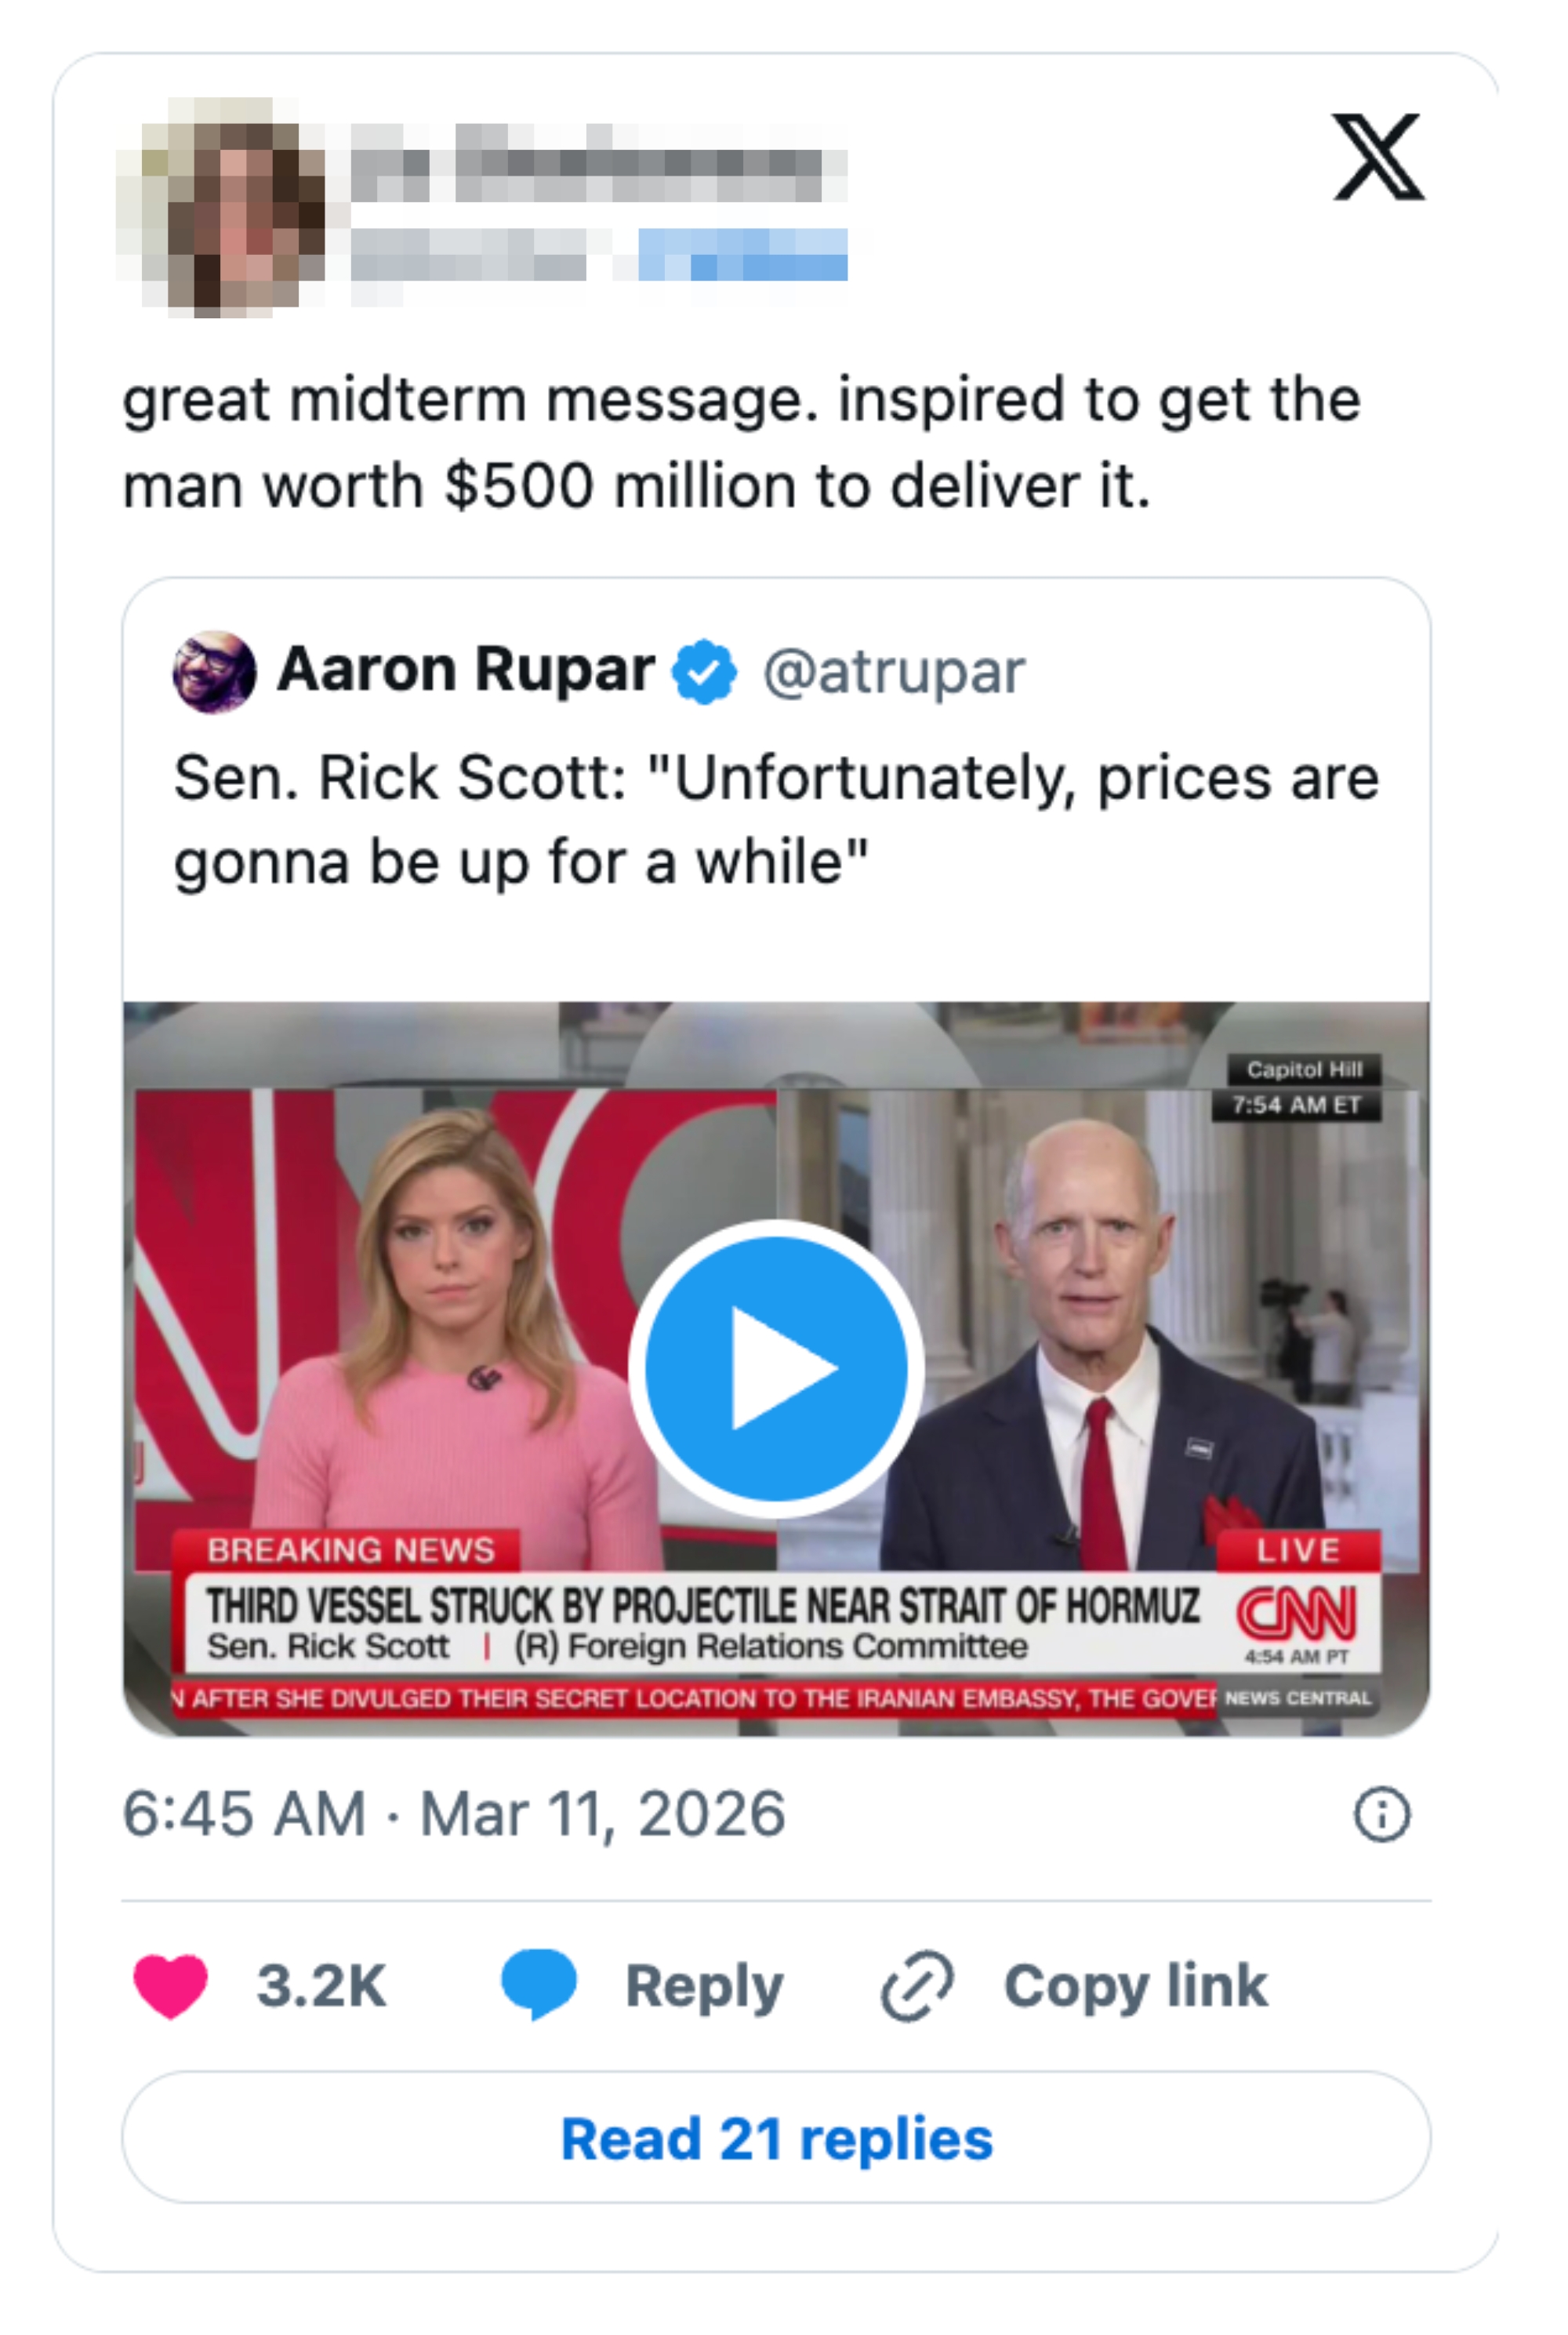Click the 'great midterm message' tweet text
The image size is (1568, 2335).
pos(740,442)
